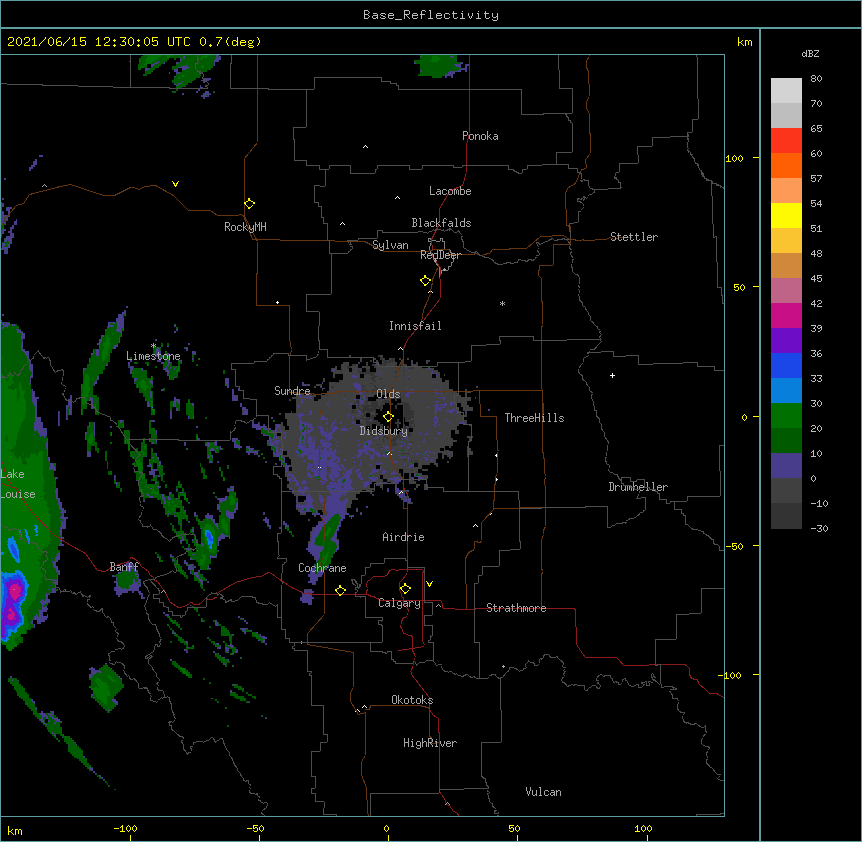Pick the bright green 30-20 dBZ legend swatch

click(786, 416)
